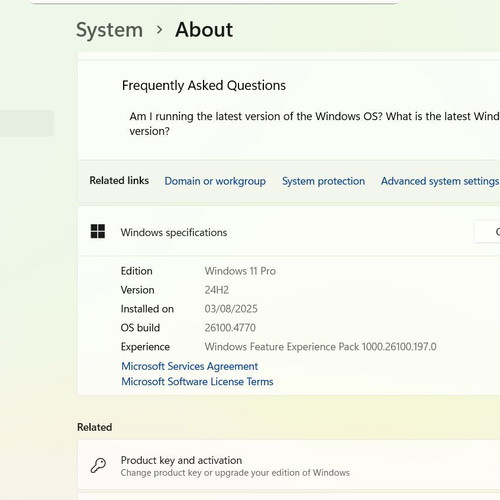Open the latest Windows version FAQ question

(314, 123)
